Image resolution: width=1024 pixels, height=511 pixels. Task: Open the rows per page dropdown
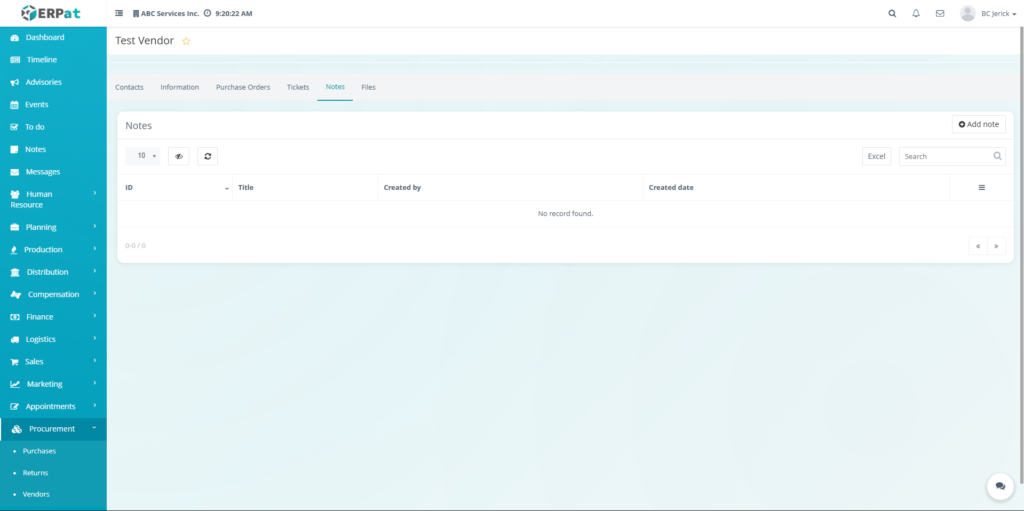(143, 156)
